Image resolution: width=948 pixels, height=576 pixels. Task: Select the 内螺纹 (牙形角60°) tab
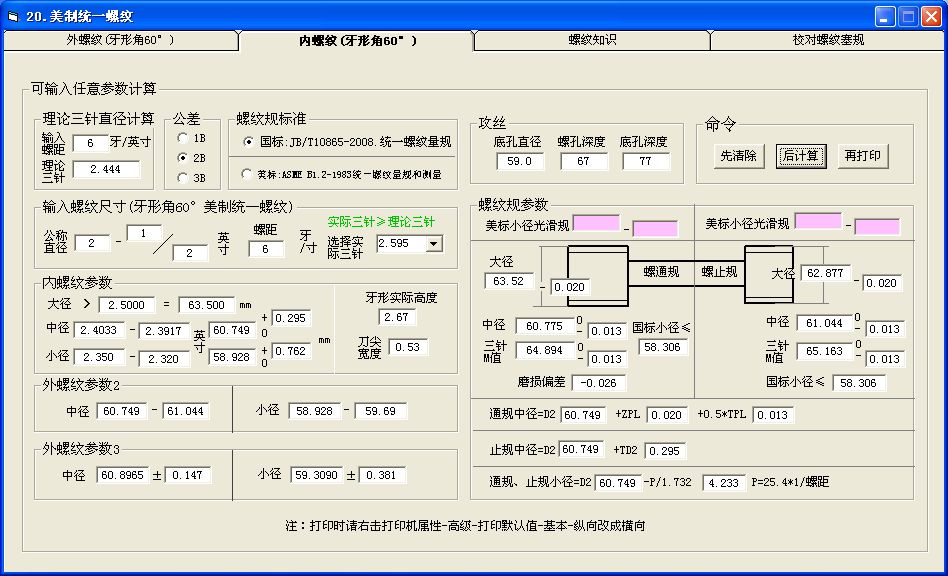click(x=357, y=41)
